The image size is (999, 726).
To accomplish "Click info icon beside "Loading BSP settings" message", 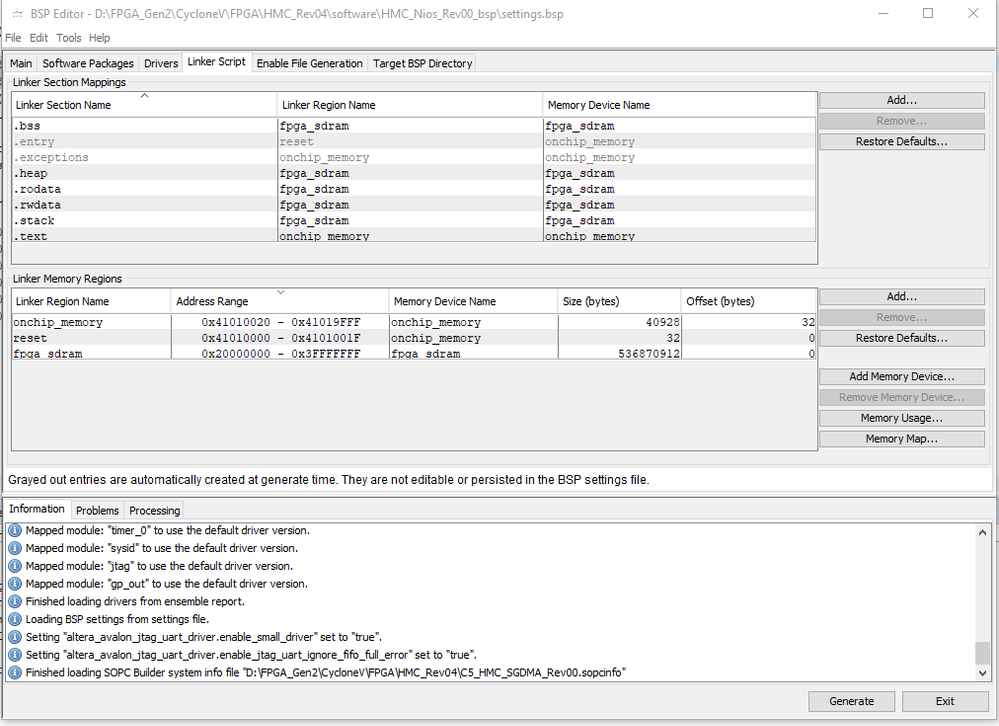I will (x=15, y=619).
